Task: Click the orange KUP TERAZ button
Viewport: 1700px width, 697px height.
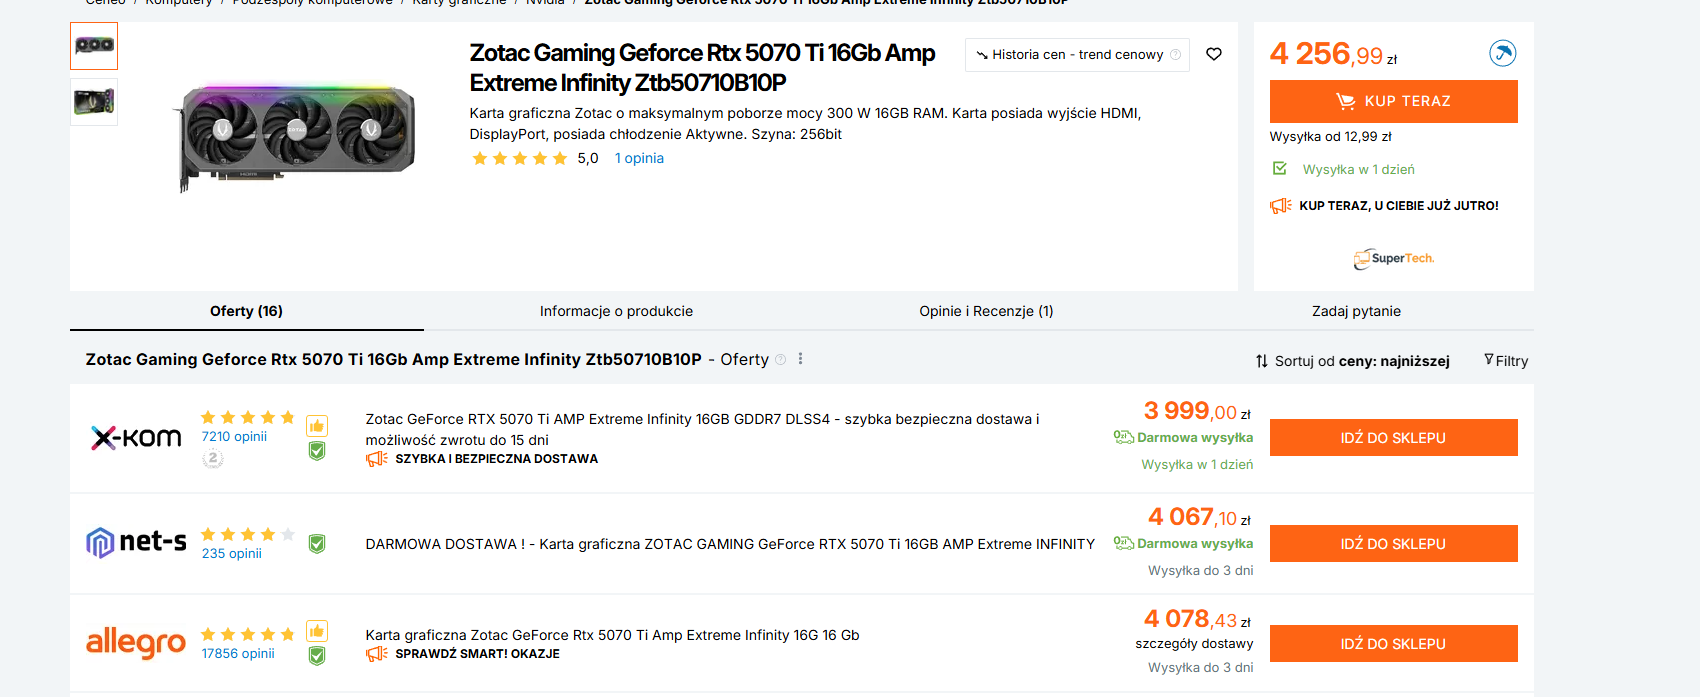Action: click(x=1393, y=101)
